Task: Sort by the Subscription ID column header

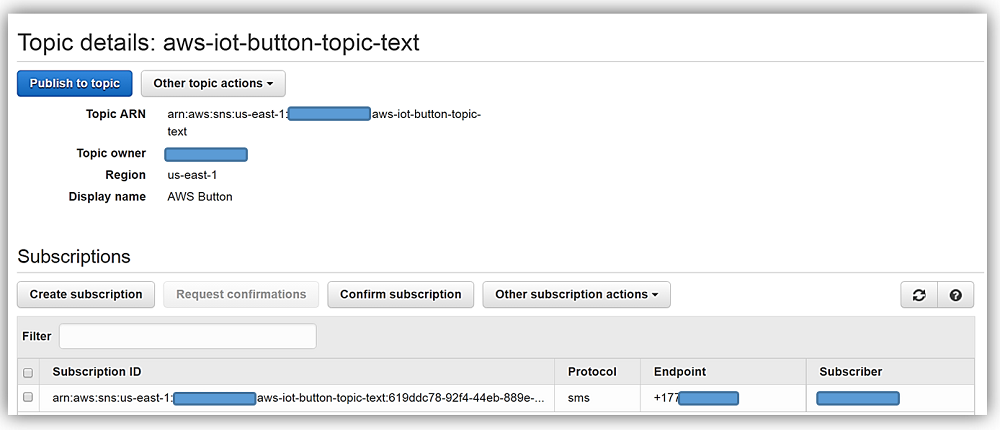Action: 97,372
